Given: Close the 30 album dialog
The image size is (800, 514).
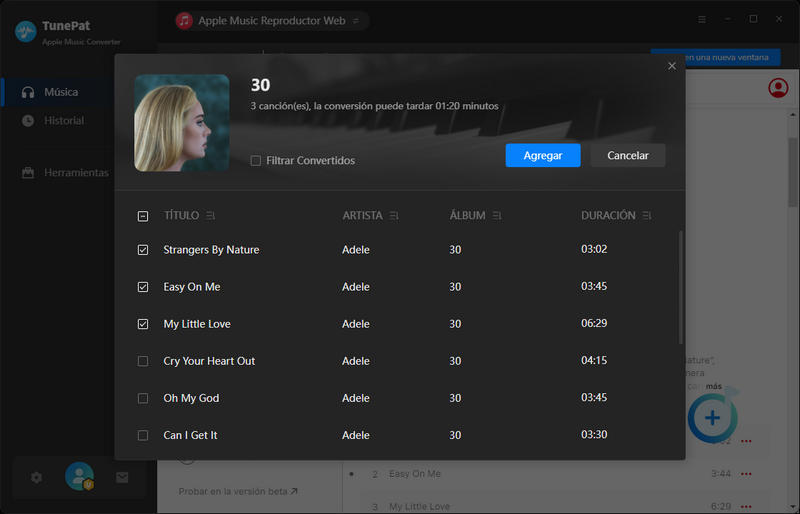Looking at the screenshot, I should click(x=672, y=66).
